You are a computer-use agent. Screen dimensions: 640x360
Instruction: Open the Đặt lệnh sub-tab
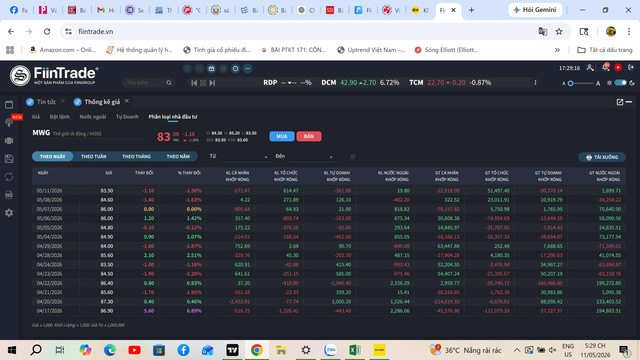60,117
